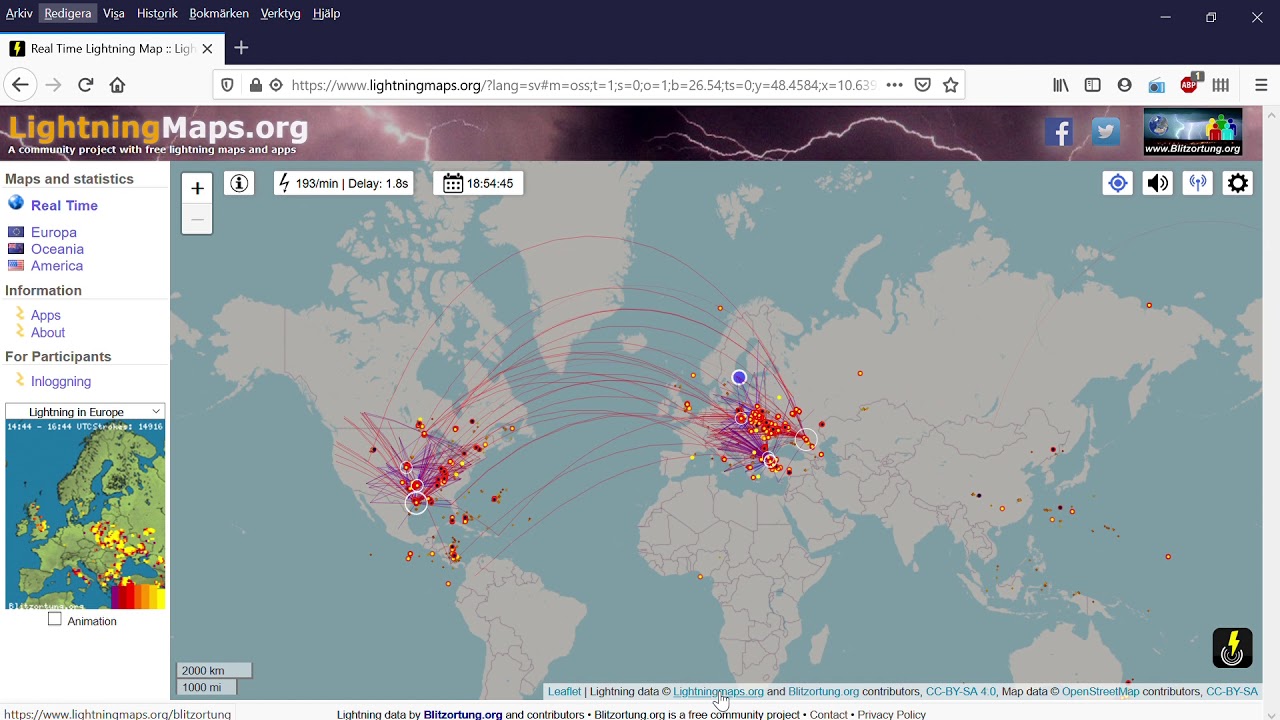This screenshot has height=720, width=1280.
Task: Follow the Lightningmaps.org attribution link
Action: tap(718, 691)
